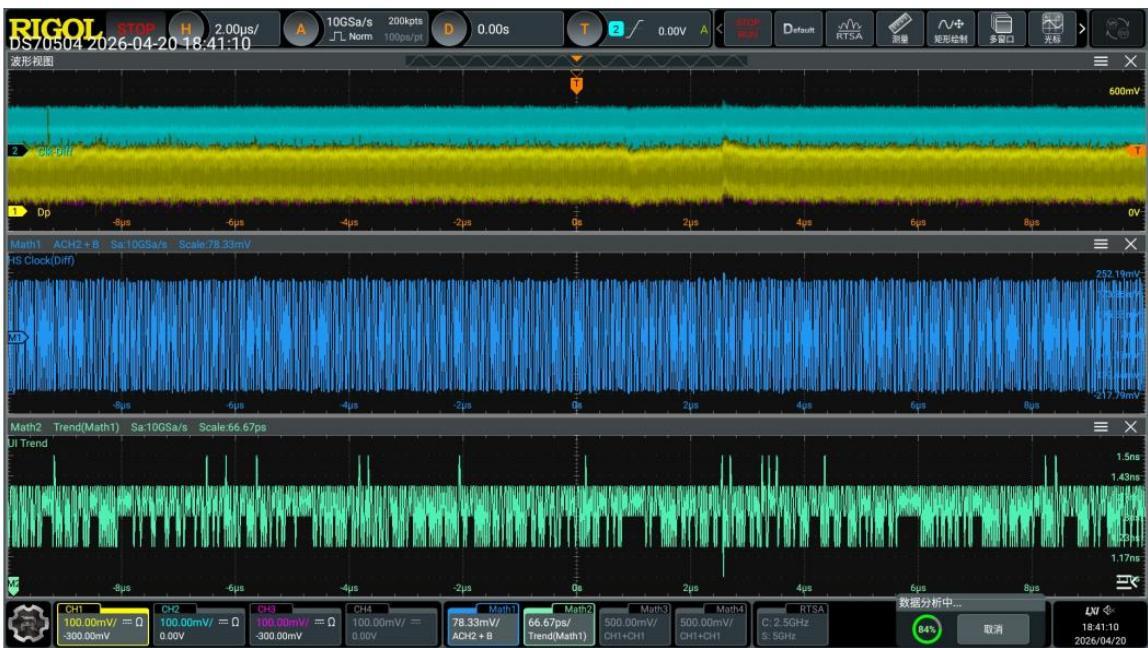Open the gear navigation menu icon
This screenshot has width=1148, height=648.
point(29,625)
